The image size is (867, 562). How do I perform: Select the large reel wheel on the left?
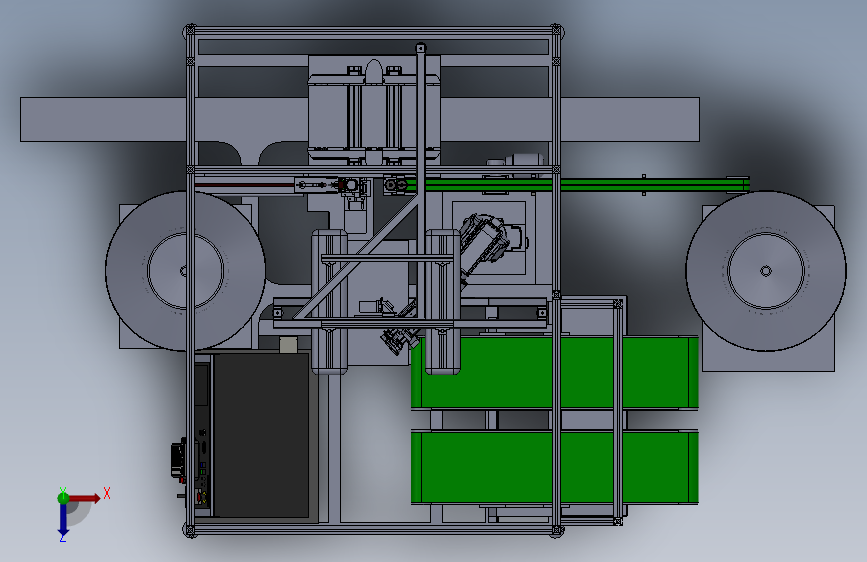[x=185, y=271]
